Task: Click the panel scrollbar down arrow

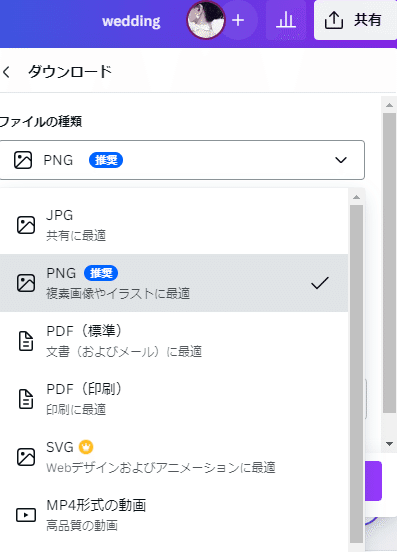Action: point(389,444)
